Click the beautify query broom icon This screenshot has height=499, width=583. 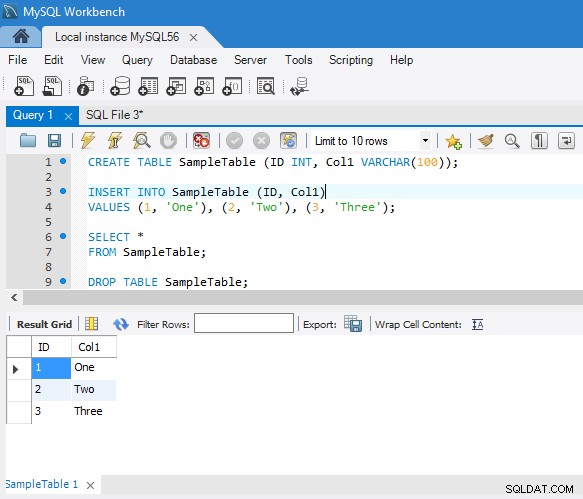(486, 141)
